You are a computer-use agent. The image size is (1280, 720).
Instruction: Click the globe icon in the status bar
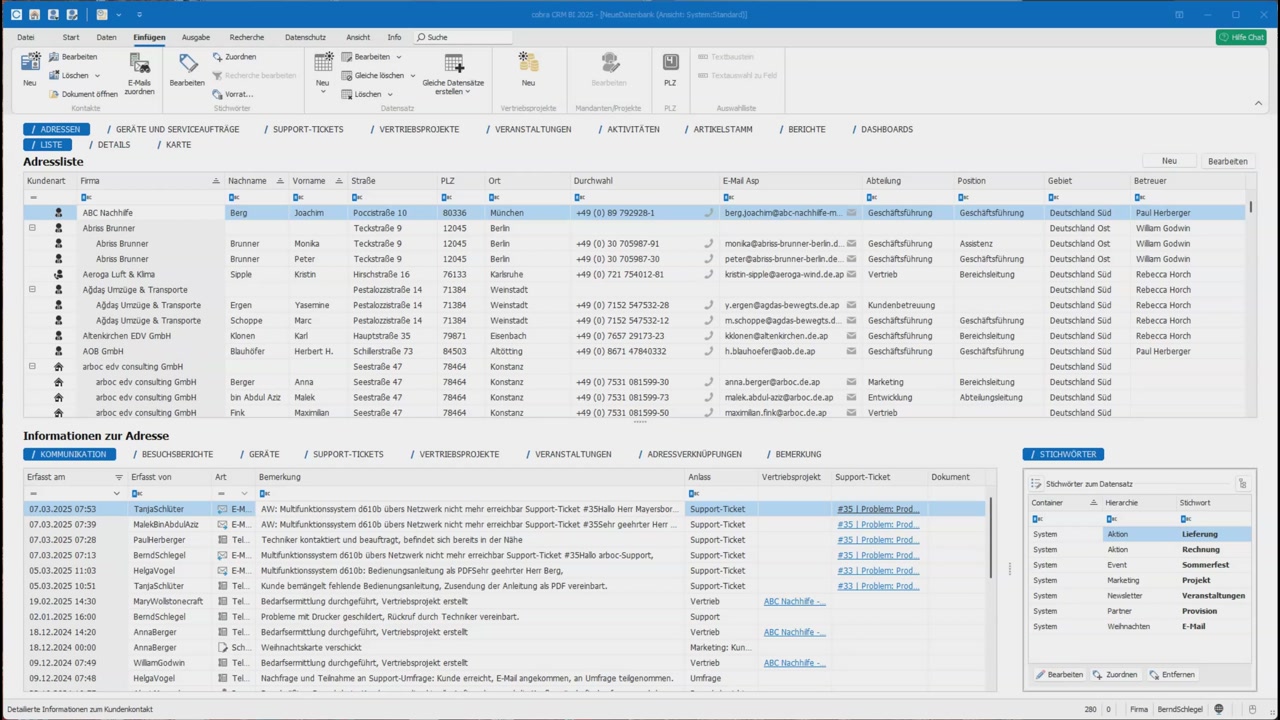point(1218,709)
